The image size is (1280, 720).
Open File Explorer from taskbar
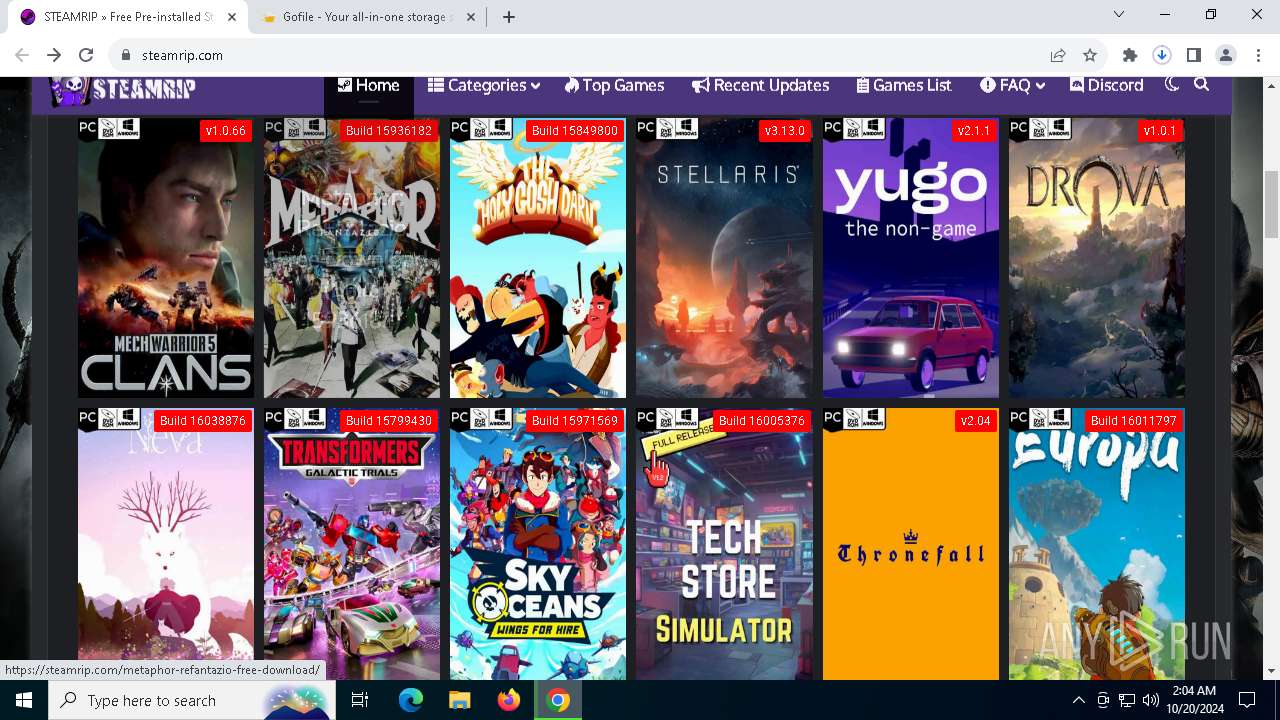click(x=460, y=700)
